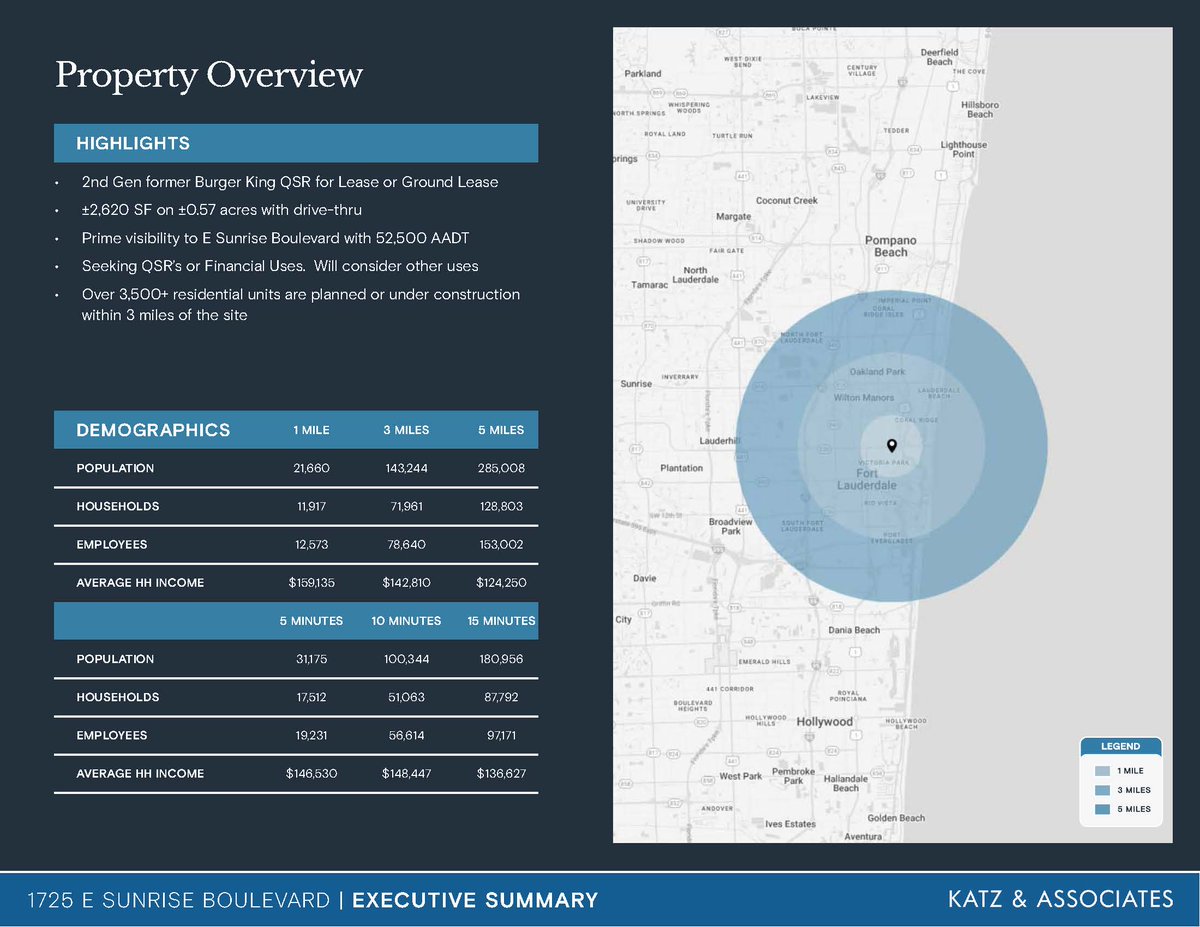
Task: Click population value 180,956
Action: coord(501,659)
